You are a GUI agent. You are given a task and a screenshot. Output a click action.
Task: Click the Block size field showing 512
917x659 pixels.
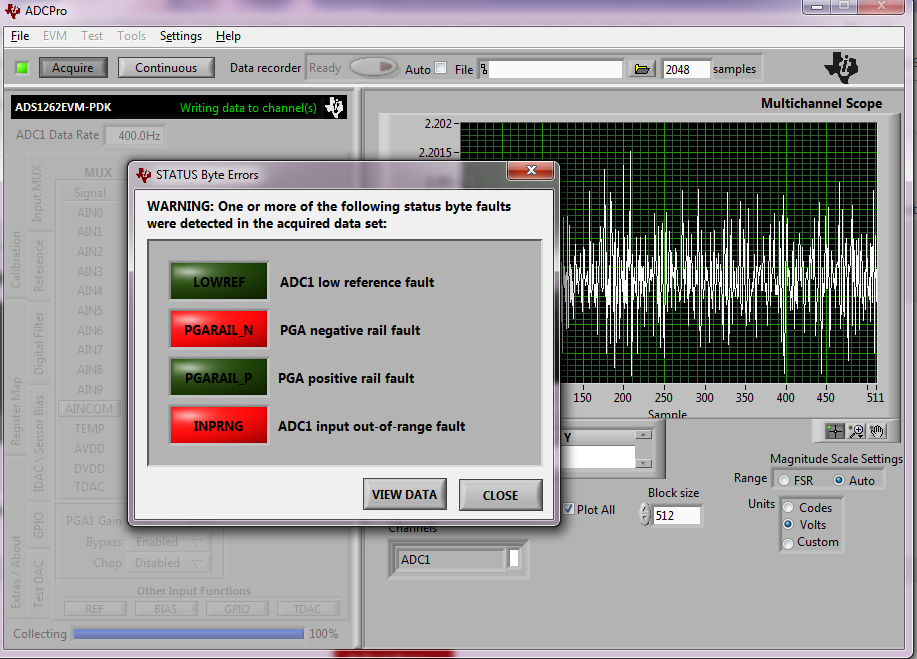[677, 515]
